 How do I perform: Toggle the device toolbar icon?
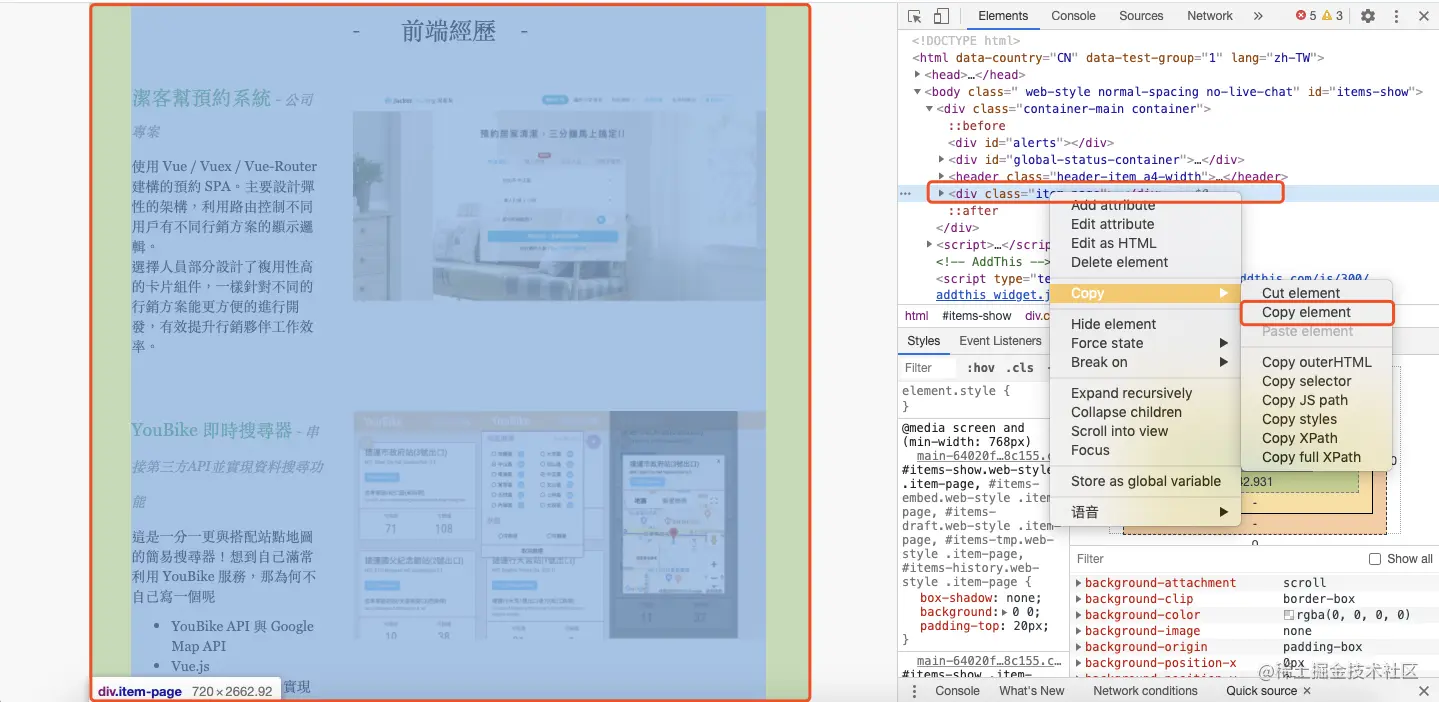coord(941,16)
